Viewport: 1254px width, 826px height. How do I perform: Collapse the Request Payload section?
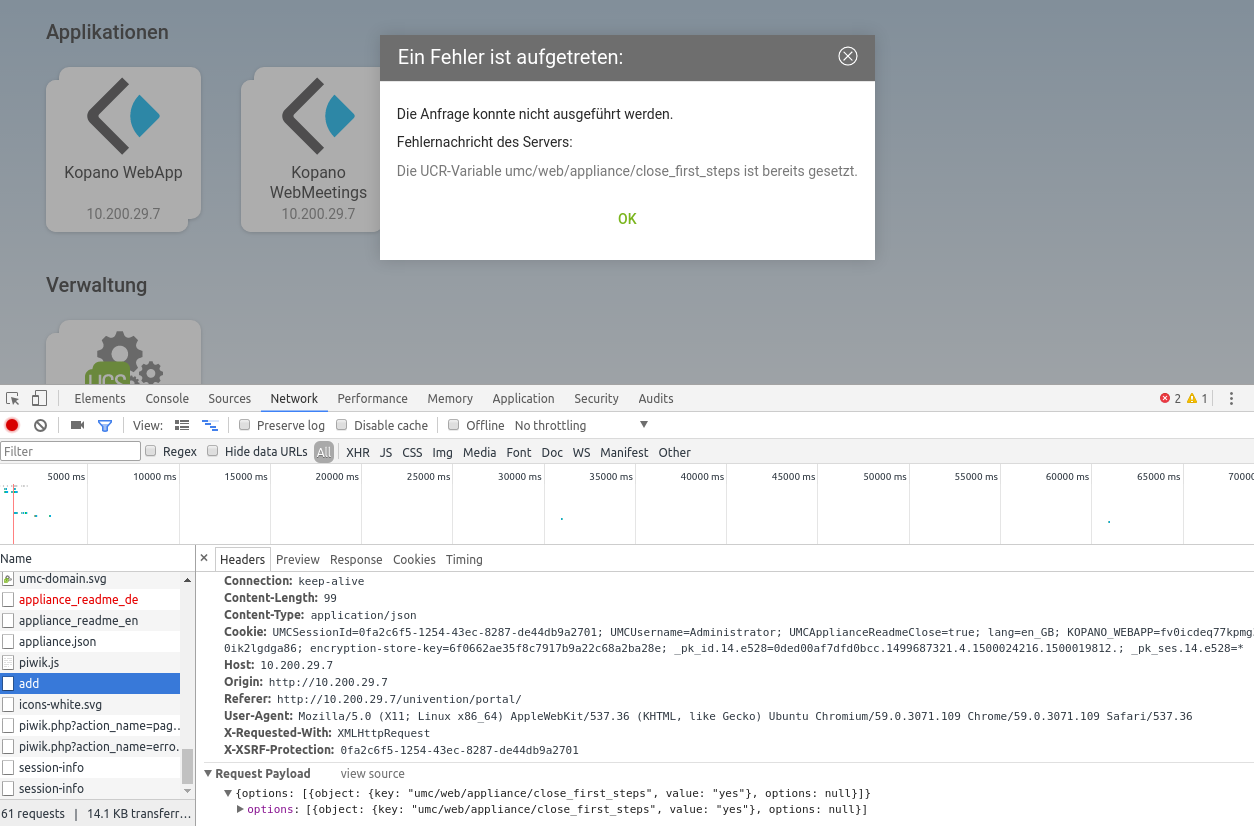point(209,774)
